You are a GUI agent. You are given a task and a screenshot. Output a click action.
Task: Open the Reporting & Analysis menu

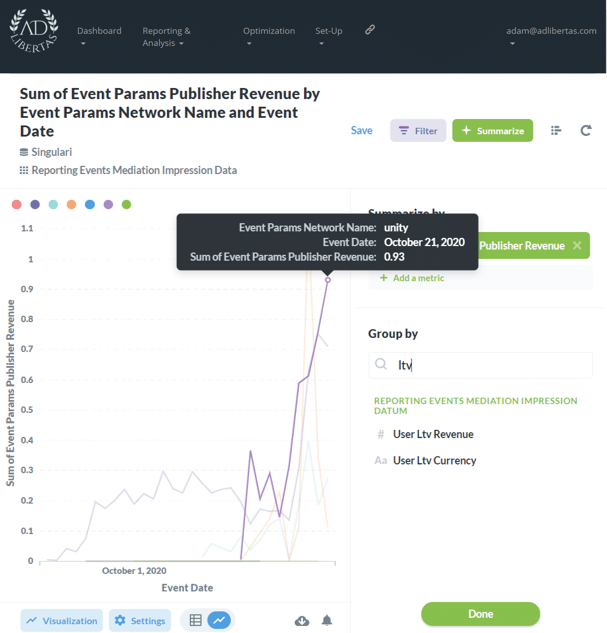tap(166, 37)
